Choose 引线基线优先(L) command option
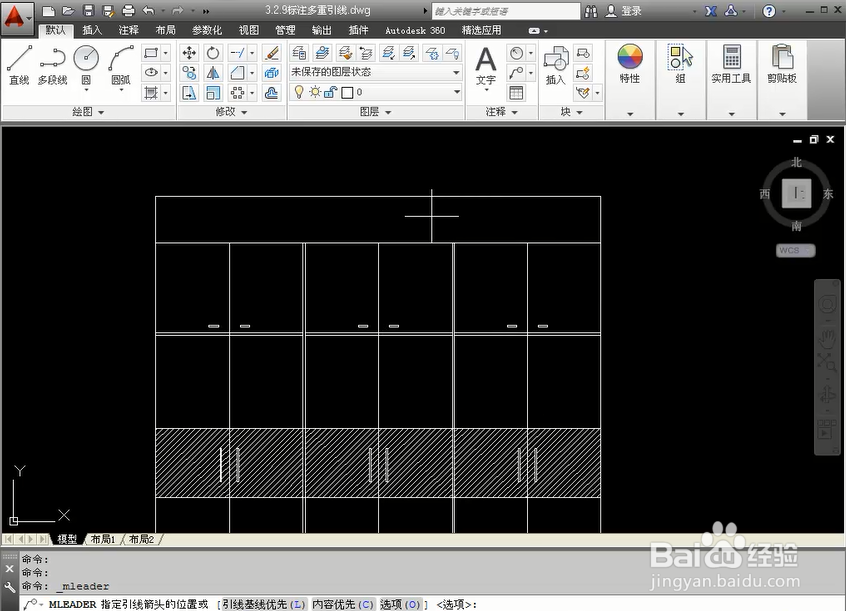The height and width of the screenshot is (611, 846). pos(264,604)
